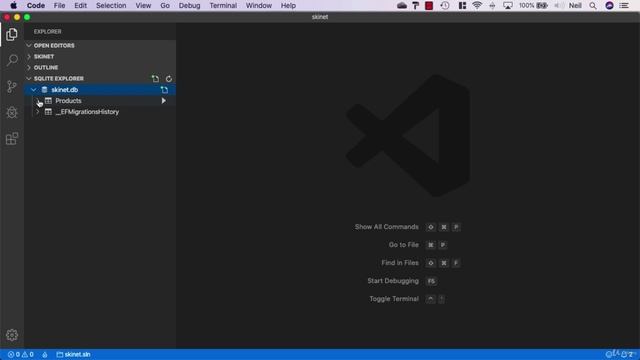Screen dimensions: 640x360
Task: Click the Time Machine icon in menu bar
Action: [445, 6]
